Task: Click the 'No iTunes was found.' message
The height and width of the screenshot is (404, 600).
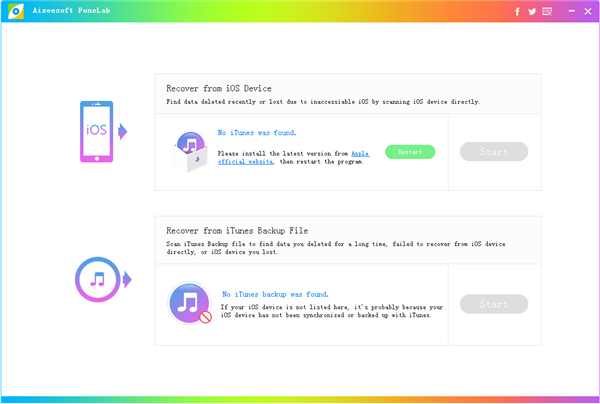Action: 257,133
